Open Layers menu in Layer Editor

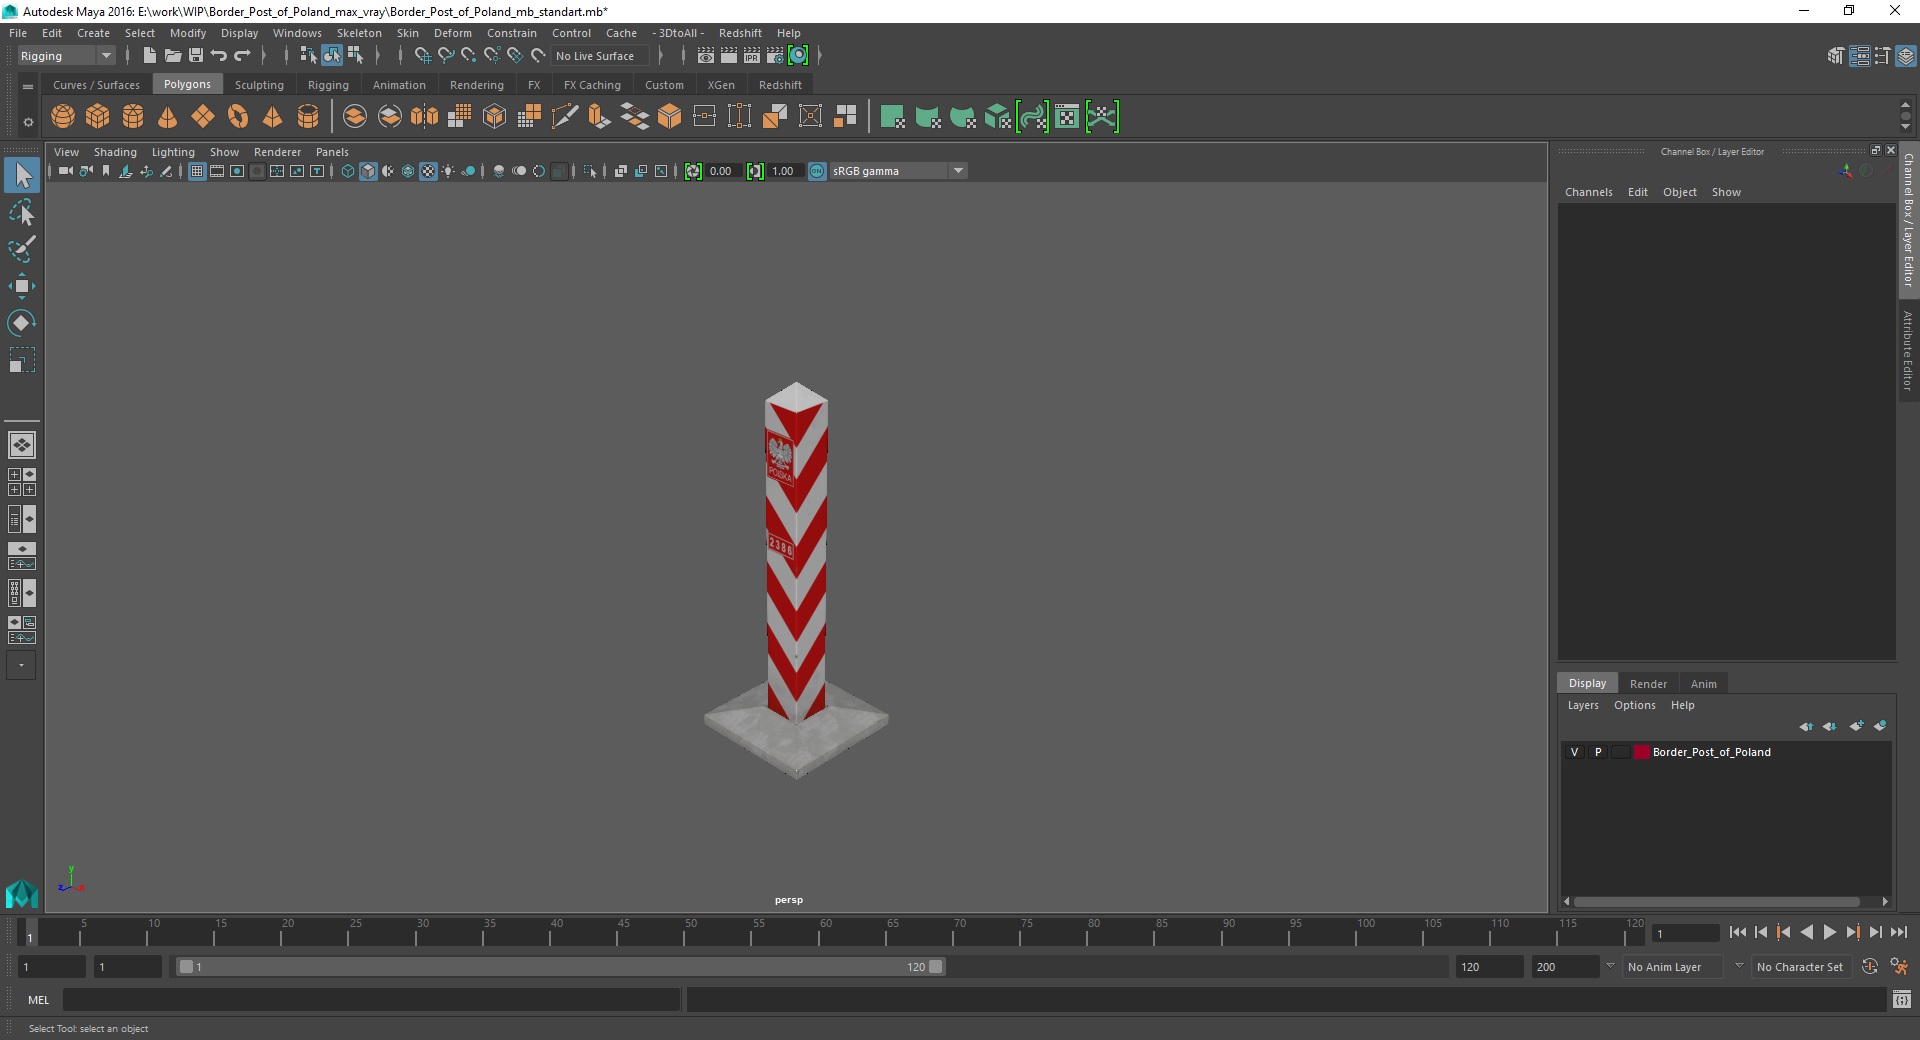click(x=1582, y=705)
